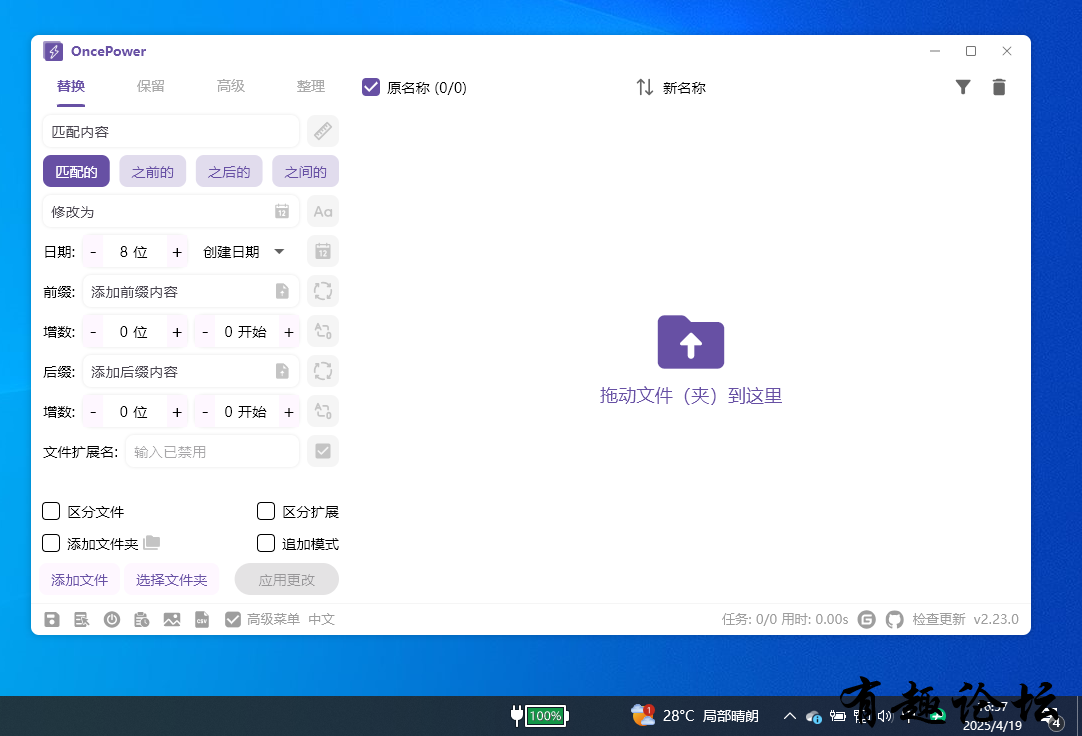
Task: Select the 之前的 match mode
Action: [153, 171]
